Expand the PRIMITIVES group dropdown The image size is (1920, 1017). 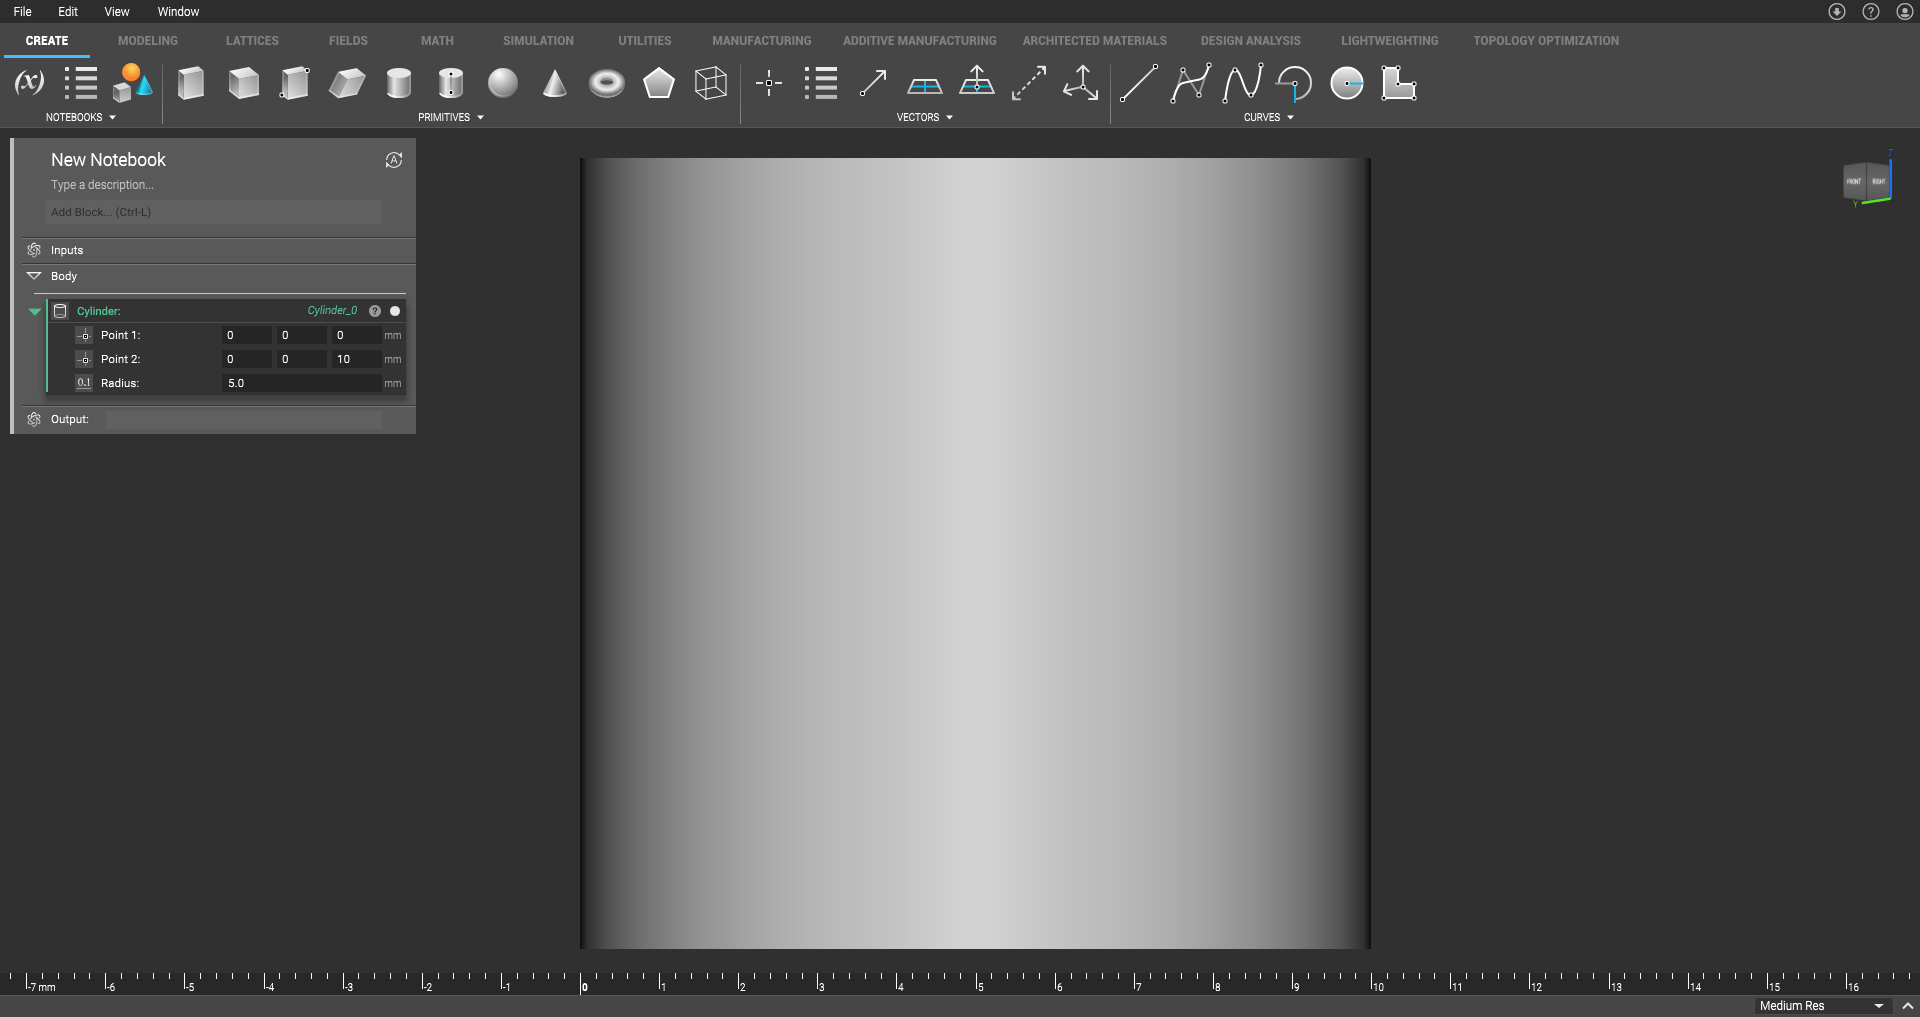tap(480, 118)
